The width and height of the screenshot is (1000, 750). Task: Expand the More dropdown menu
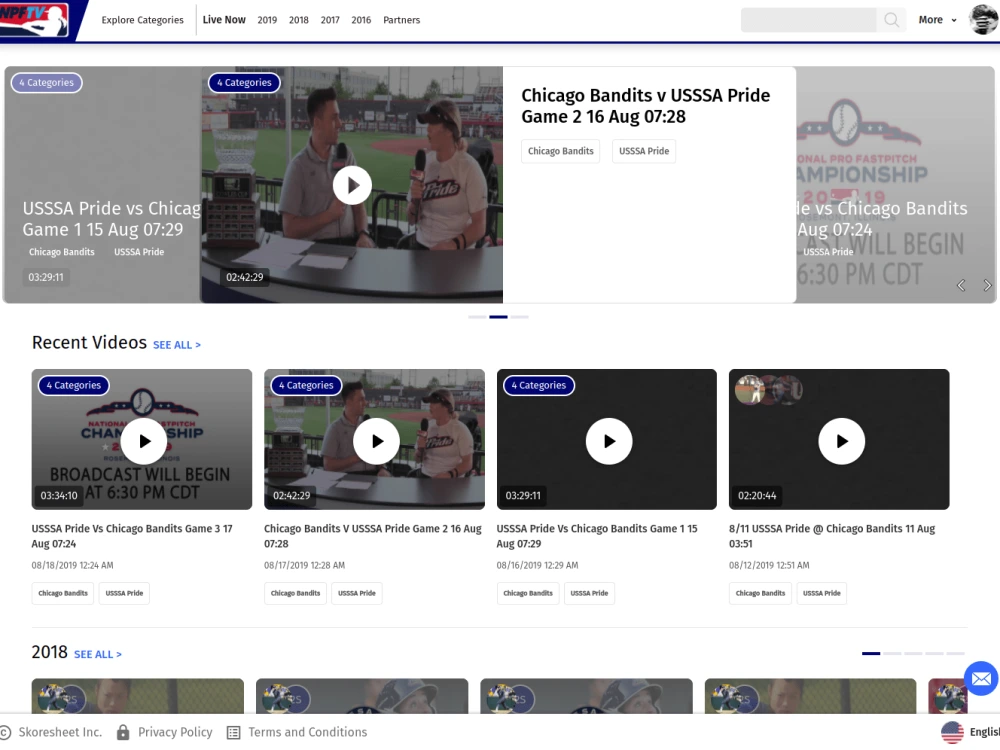point(938,20)
